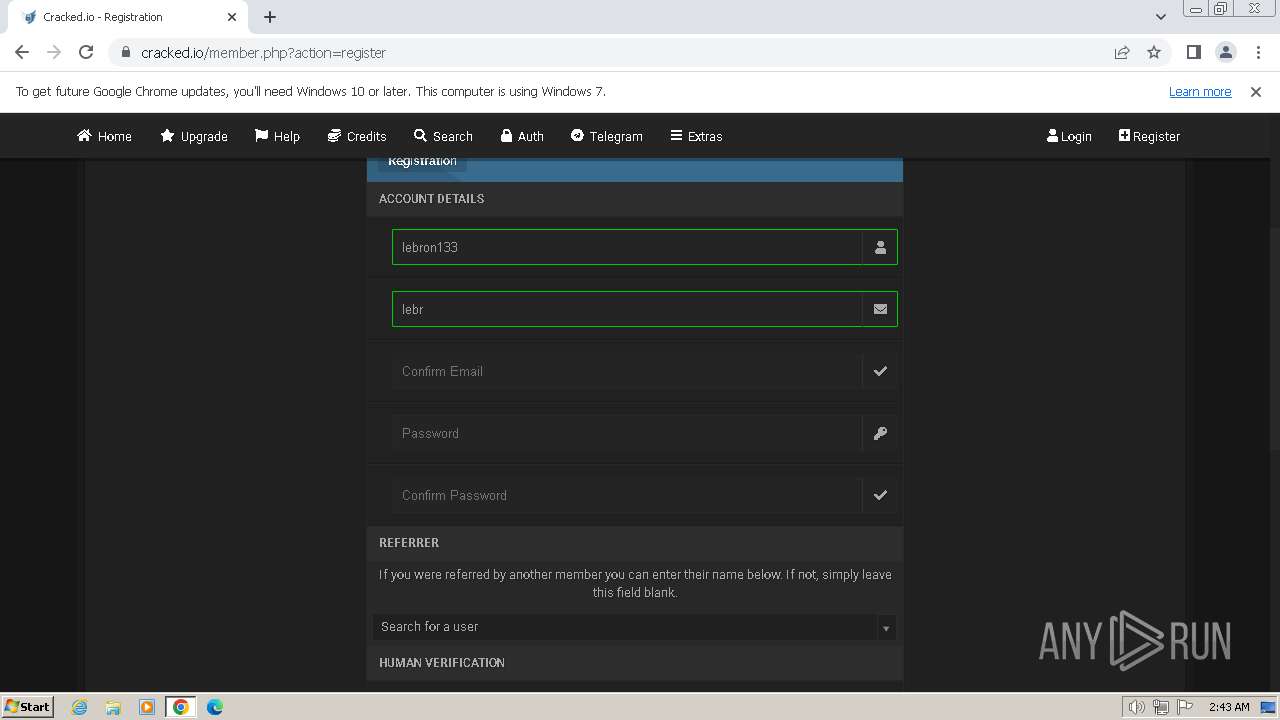Open the Upgrade page
The image size is (1280, 720).
coord(194,136)
